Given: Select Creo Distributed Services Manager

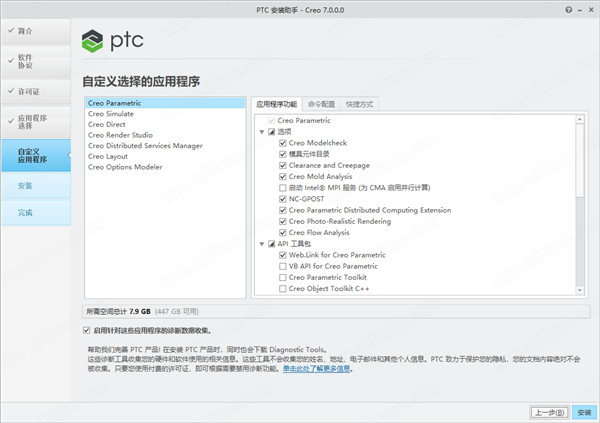Looking at the screenshot, I should coord(165,146).
